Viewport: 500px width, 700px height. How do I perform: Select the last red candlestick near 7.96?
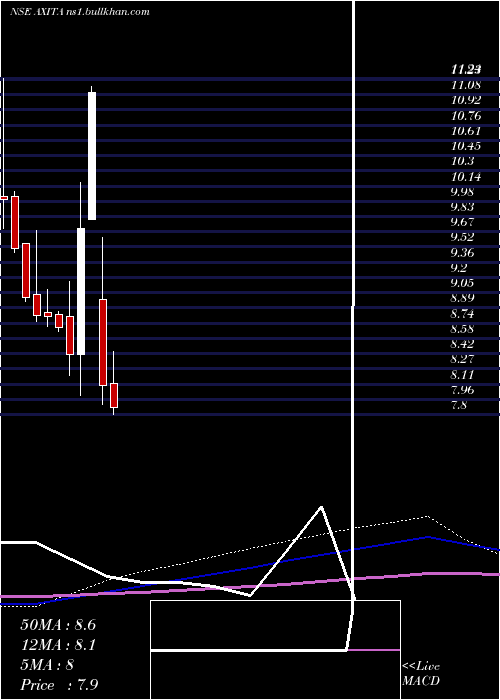(114, 395)
